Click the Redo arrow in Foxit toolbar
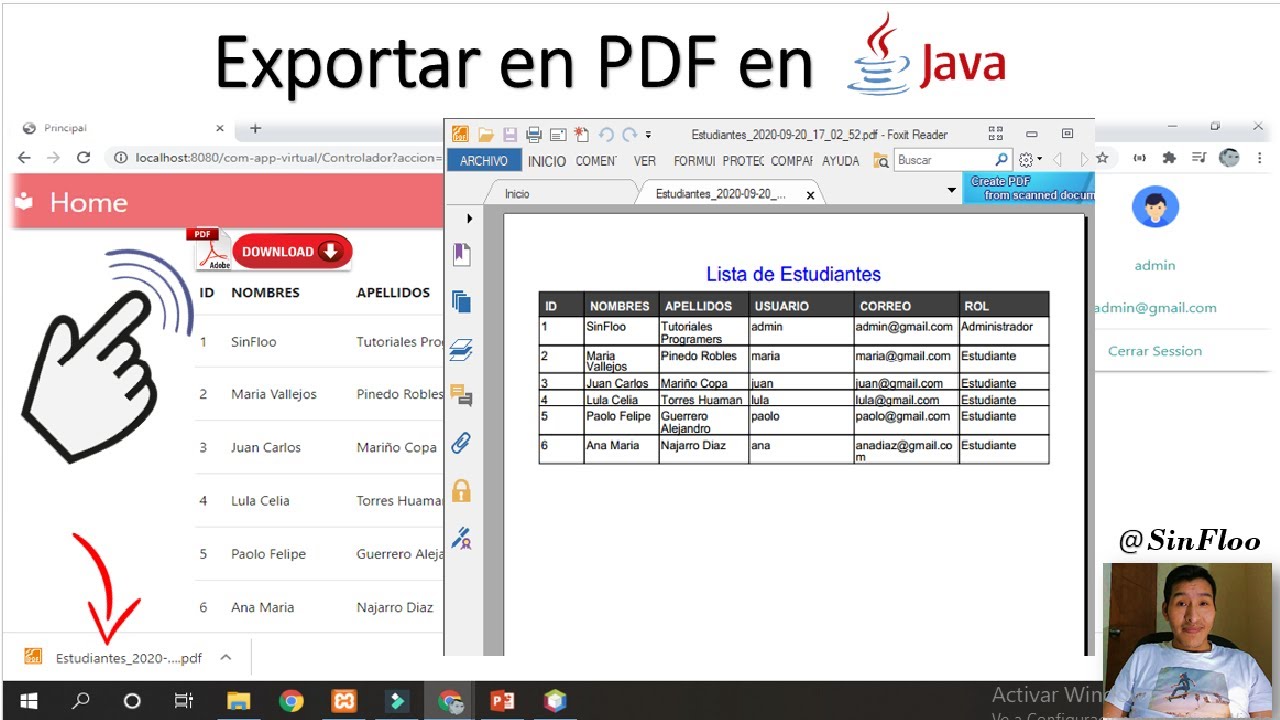This screenshot has width=1280, height=720. (629, 134)
